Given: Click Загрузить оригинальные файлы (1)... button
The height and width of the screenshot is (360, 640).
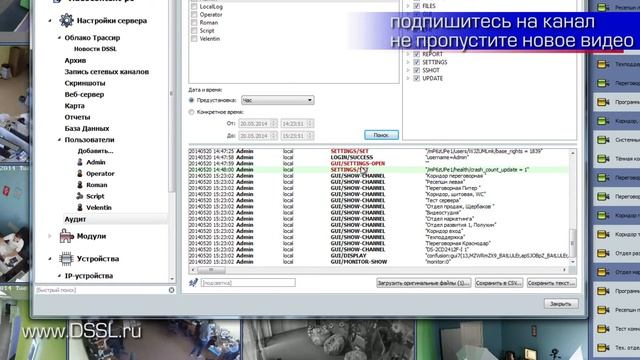Looking at the screenshot, I should 423,282.
